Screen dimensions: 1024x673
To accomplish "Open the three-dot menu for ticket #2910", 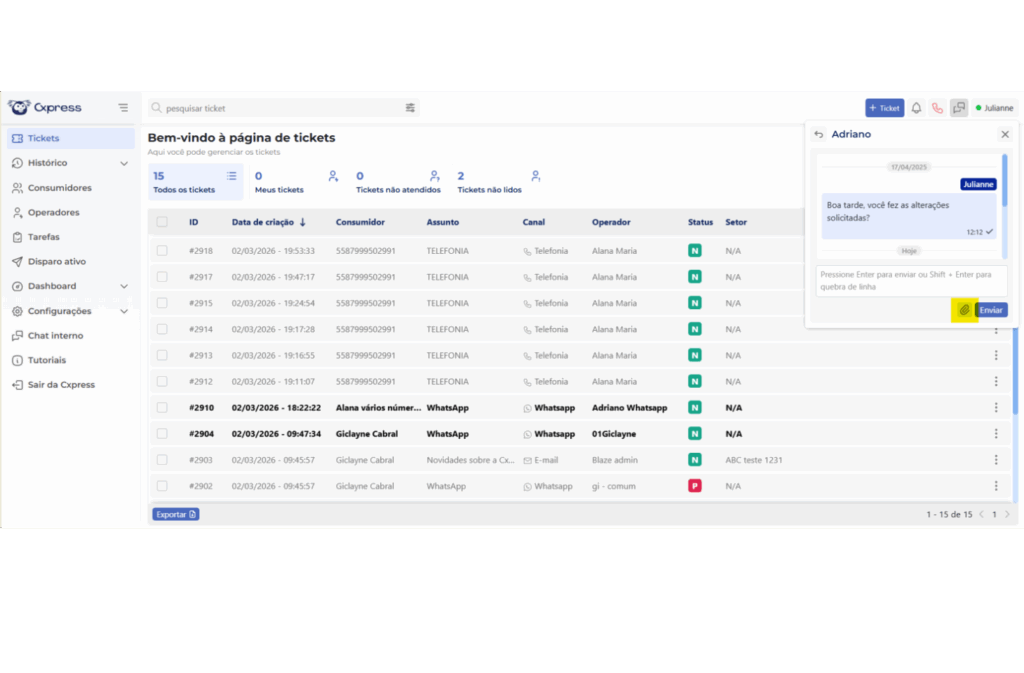I will tap(996, 408).
